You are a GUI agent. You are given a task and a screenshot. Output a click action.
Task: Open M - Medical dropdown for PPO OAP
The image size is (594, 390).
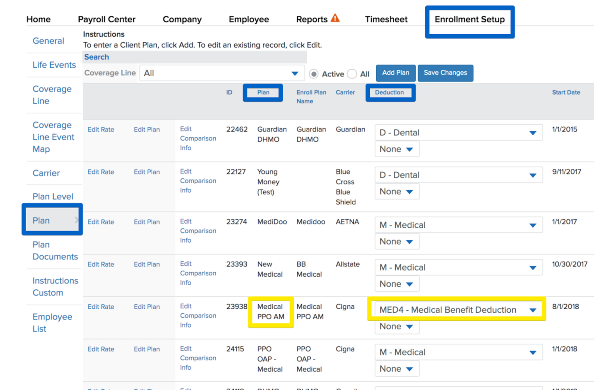coord(458,352)
